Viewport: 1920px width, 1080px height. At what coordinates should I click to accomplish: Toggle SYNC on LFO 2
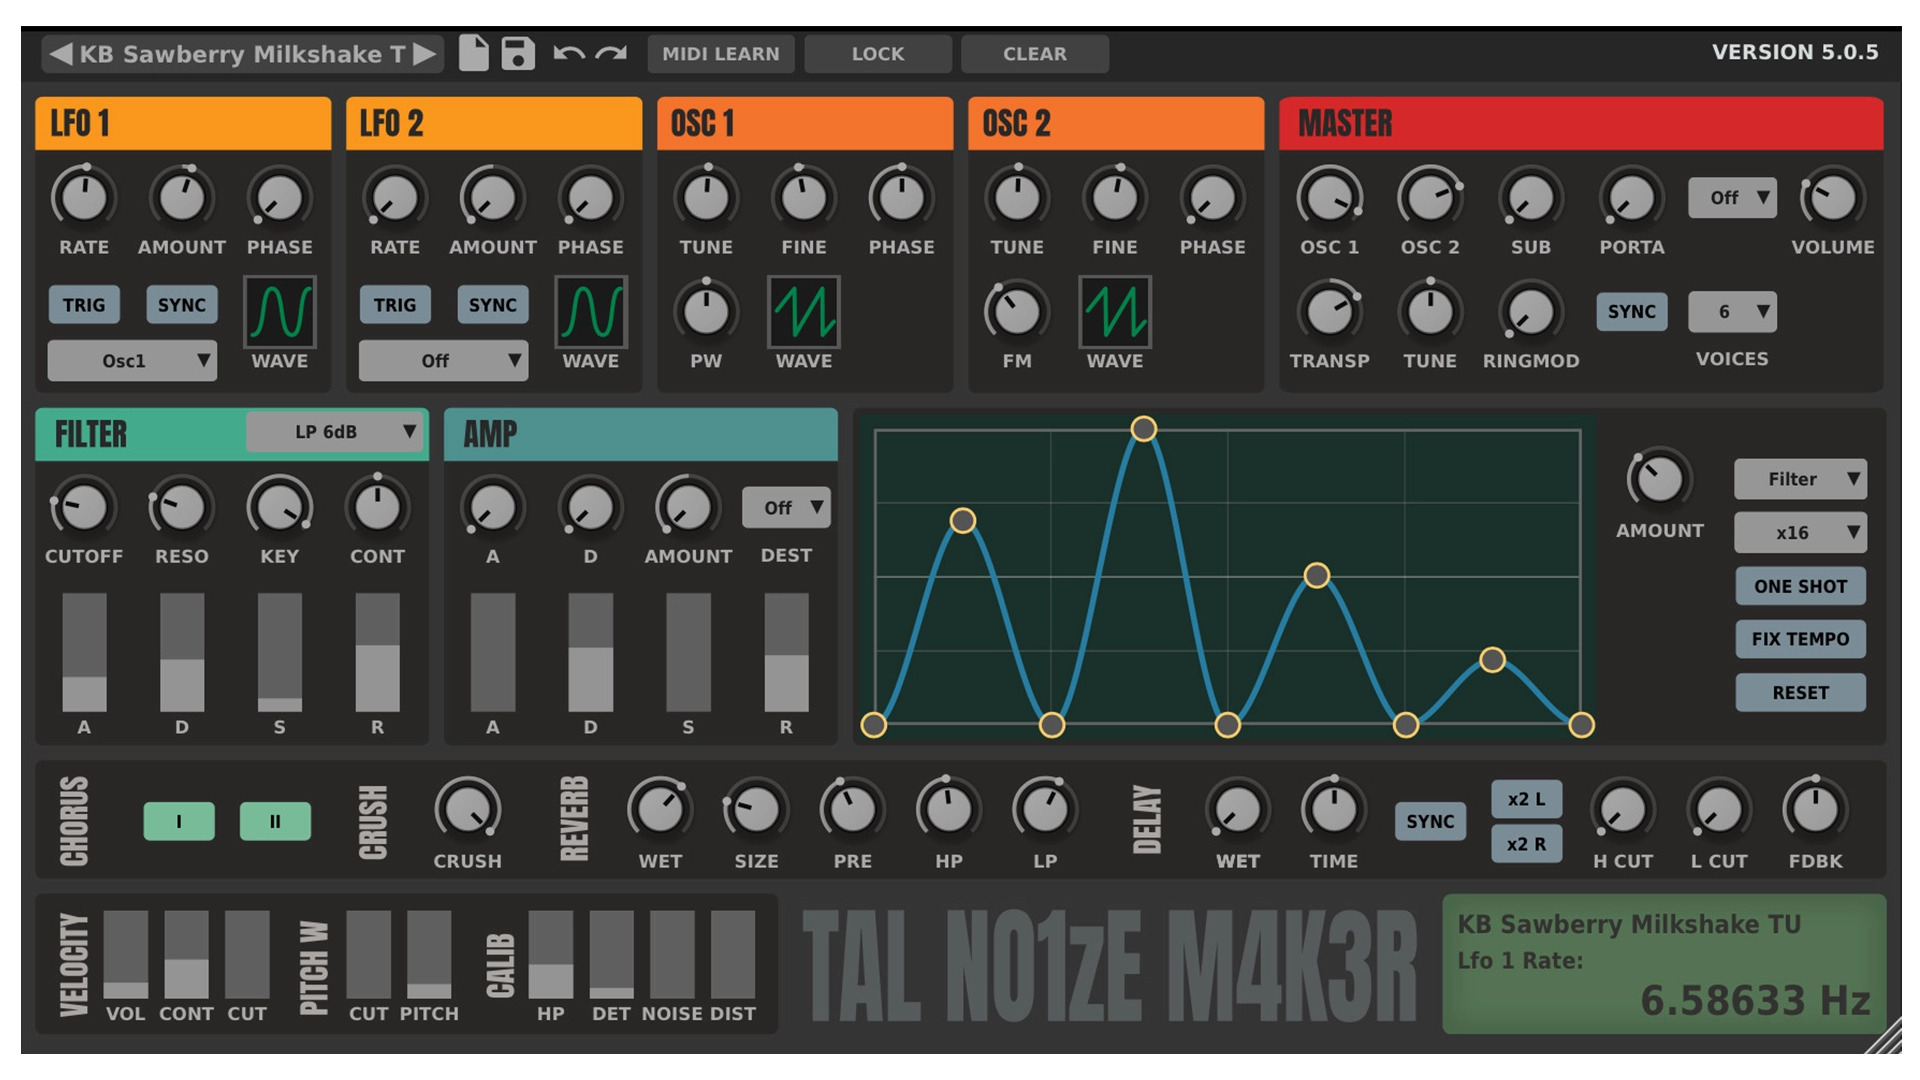[x=492, y=305]
